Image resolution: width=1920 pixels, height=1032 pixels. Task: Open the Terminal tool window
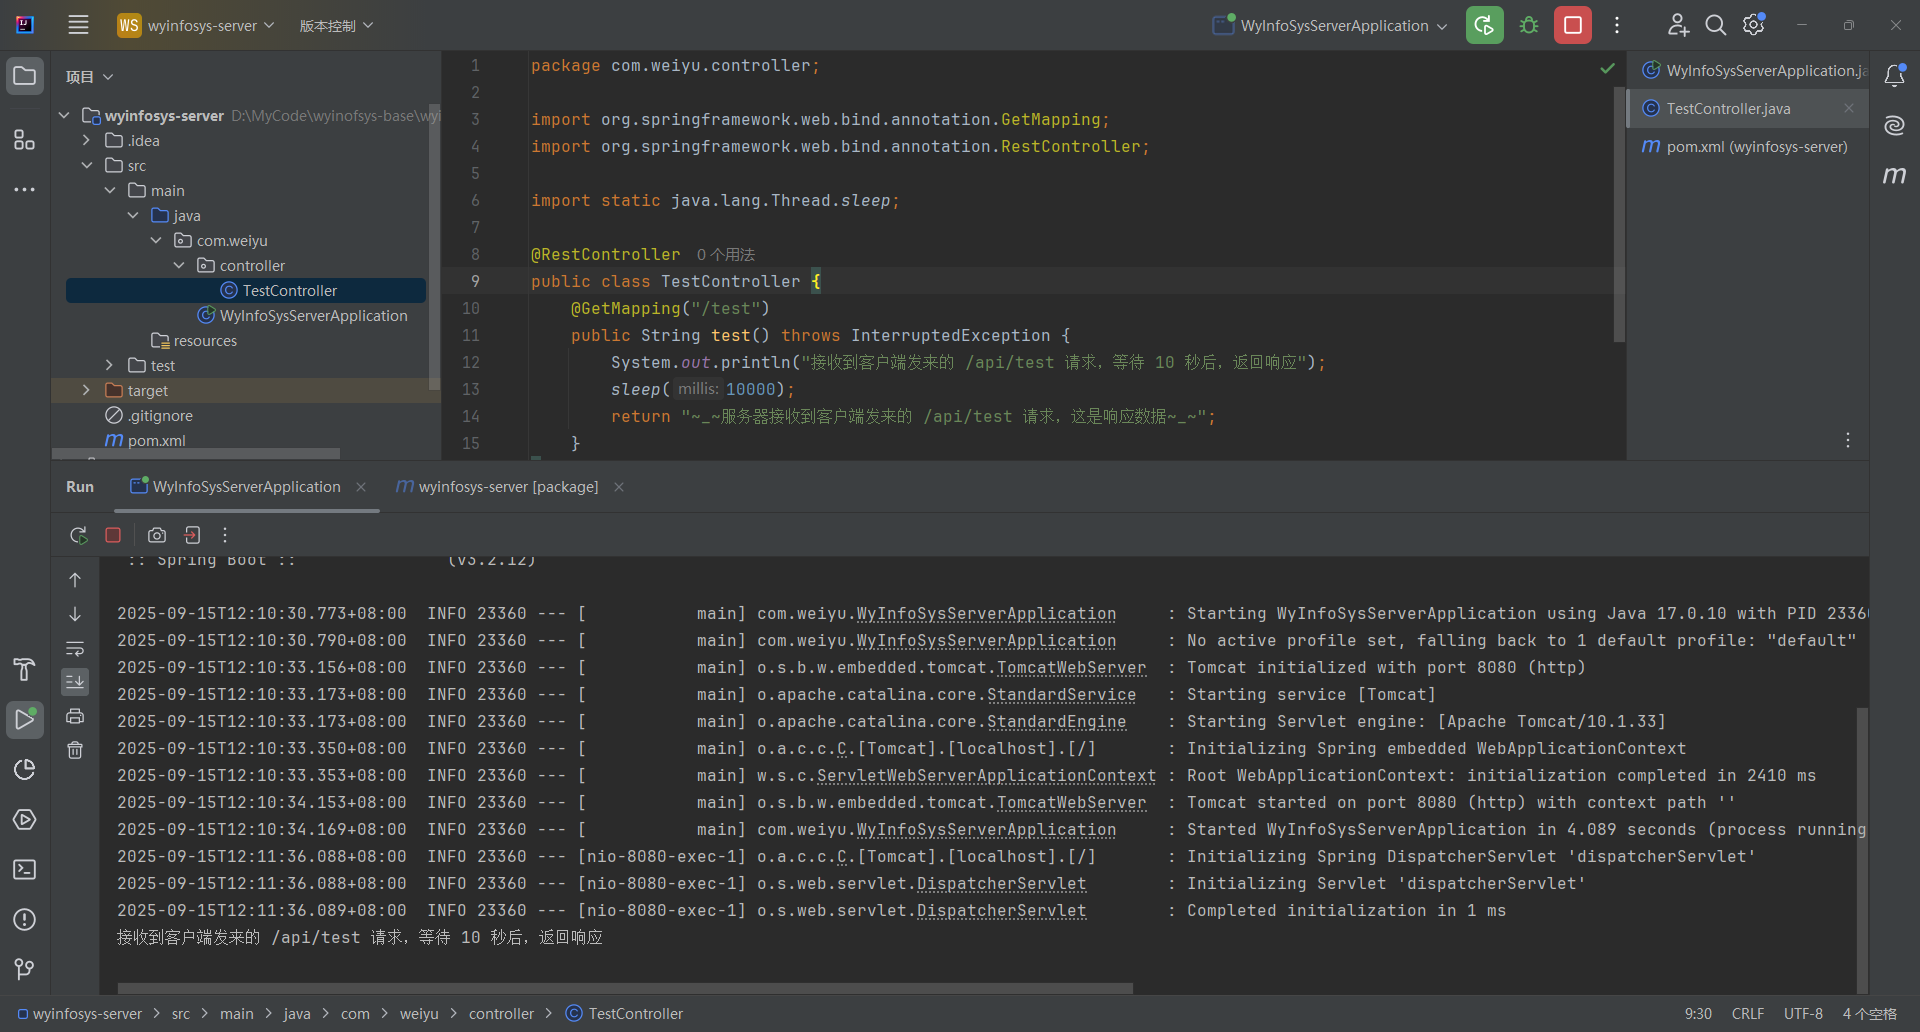pos(25,869)
